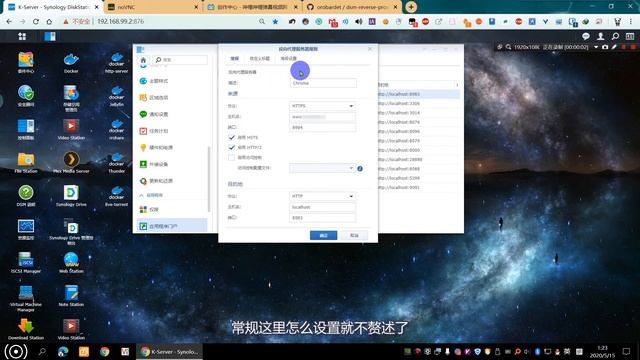Click info icon beside access control profile
640x360 pixels.
tap(360, 168)
